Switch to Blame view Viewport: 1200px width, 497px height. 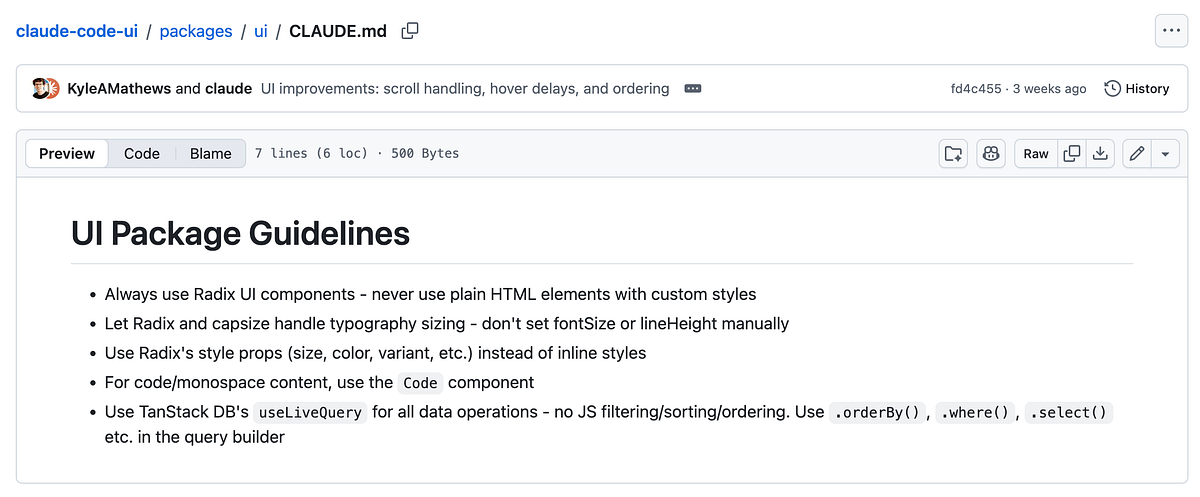click(211, 153)
